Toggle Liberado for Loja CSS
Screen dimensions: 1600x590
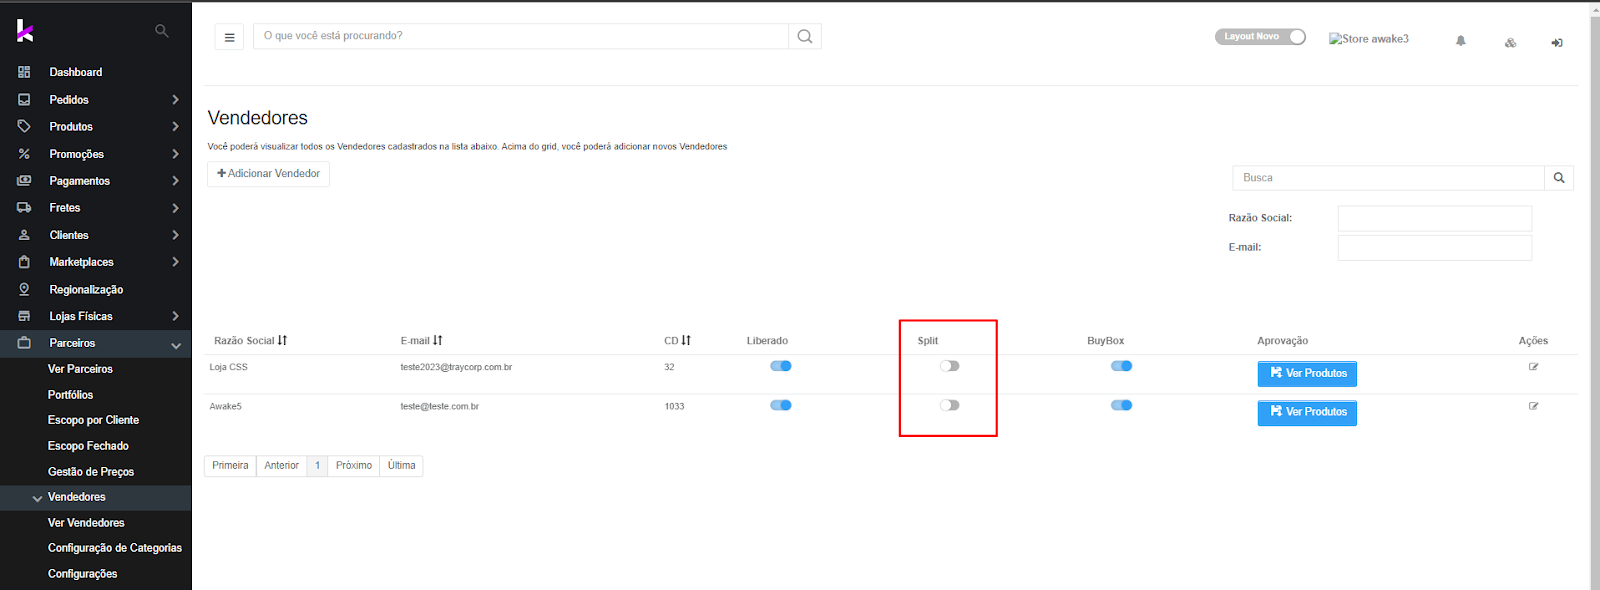click(781, 366)
